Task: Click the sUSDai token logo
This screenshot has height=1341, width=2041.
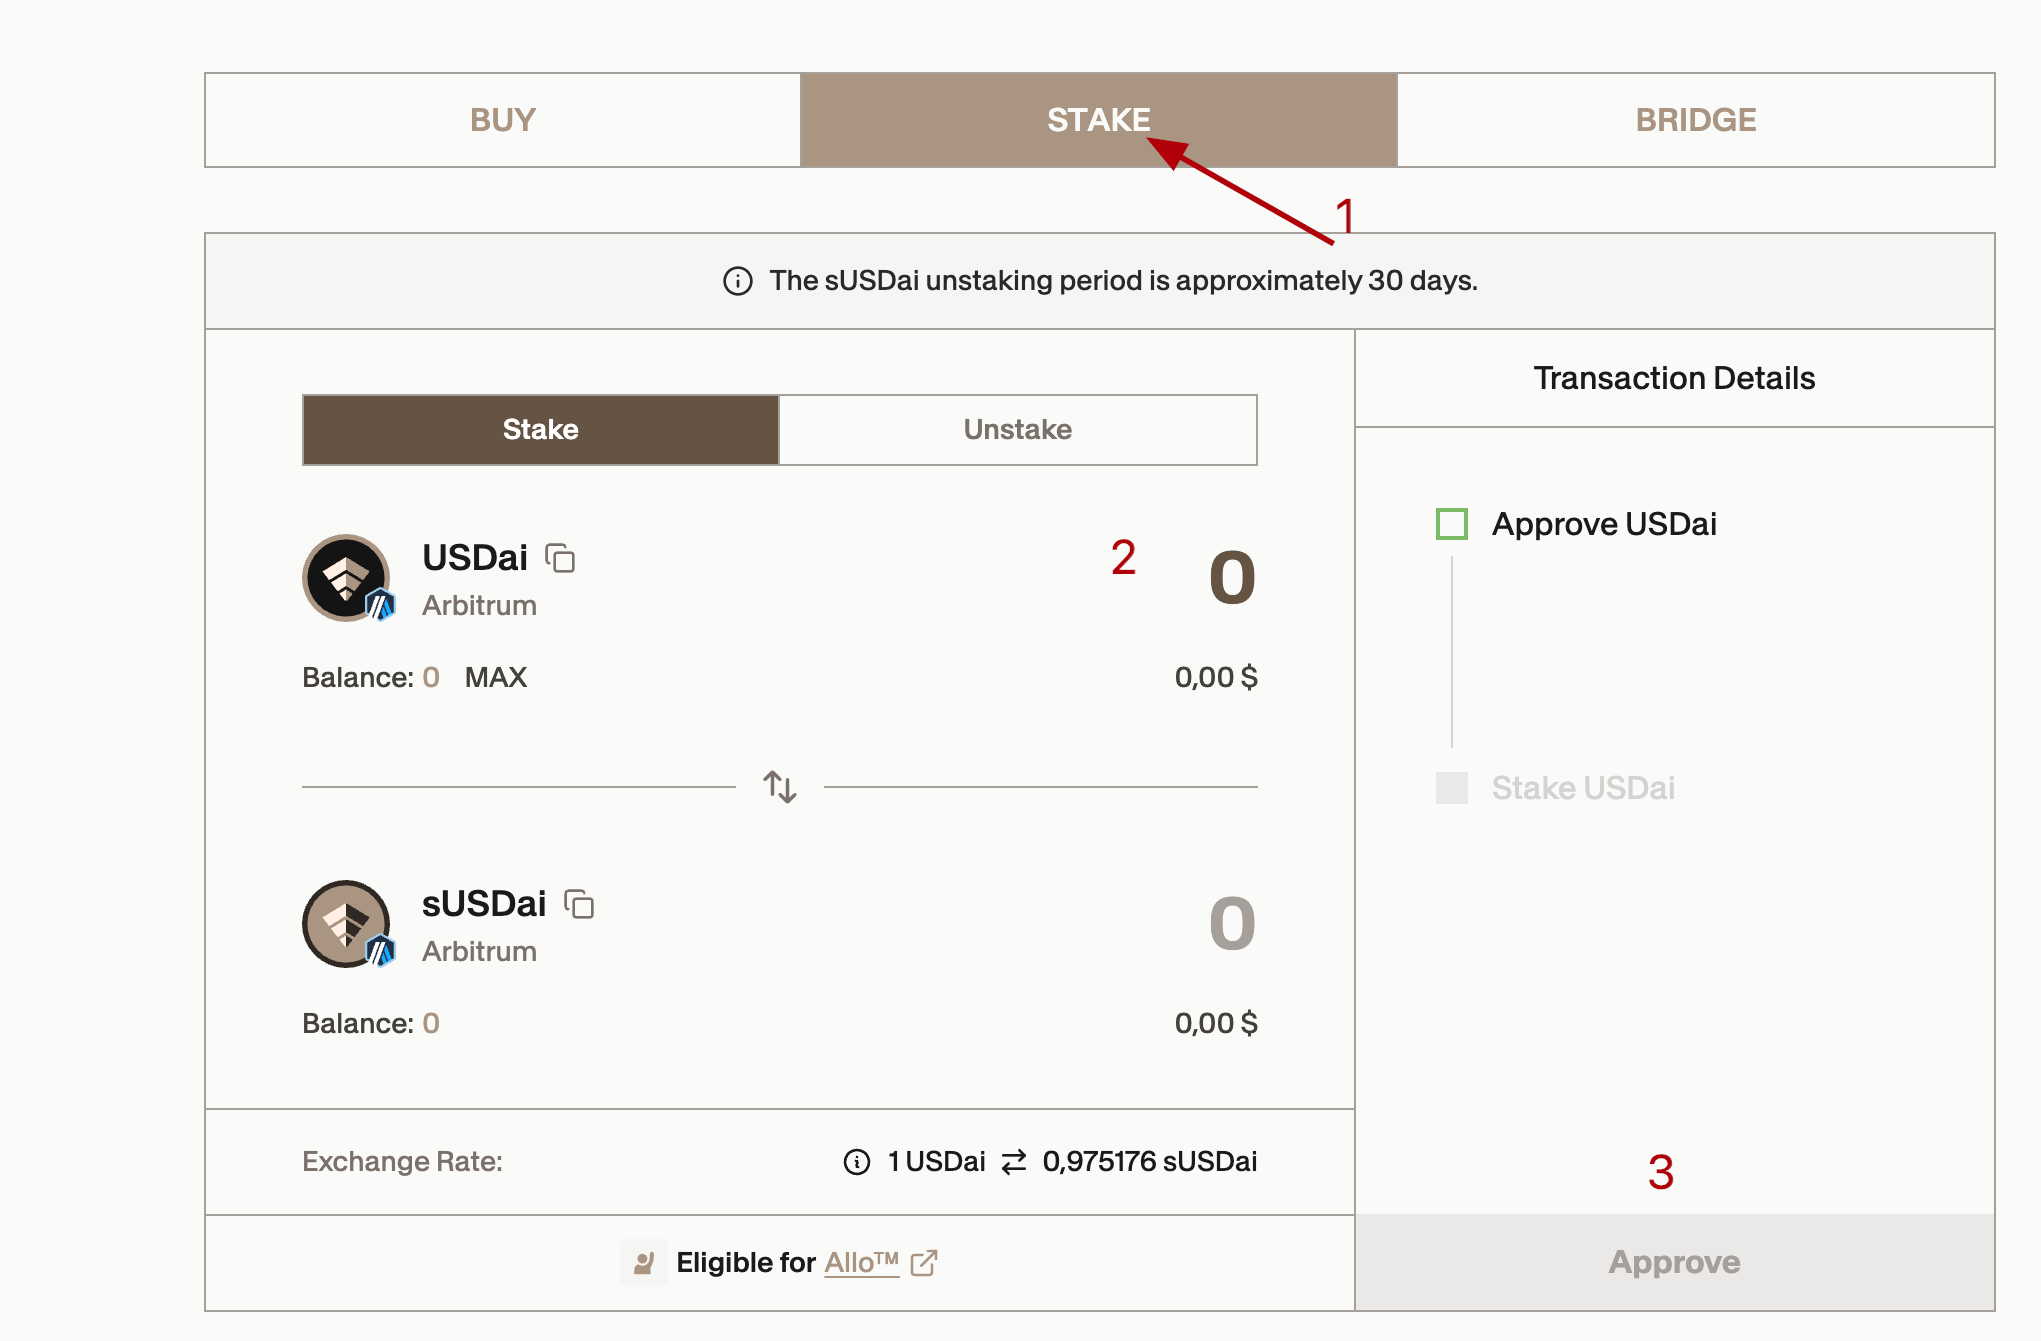Action: point(346,924)
